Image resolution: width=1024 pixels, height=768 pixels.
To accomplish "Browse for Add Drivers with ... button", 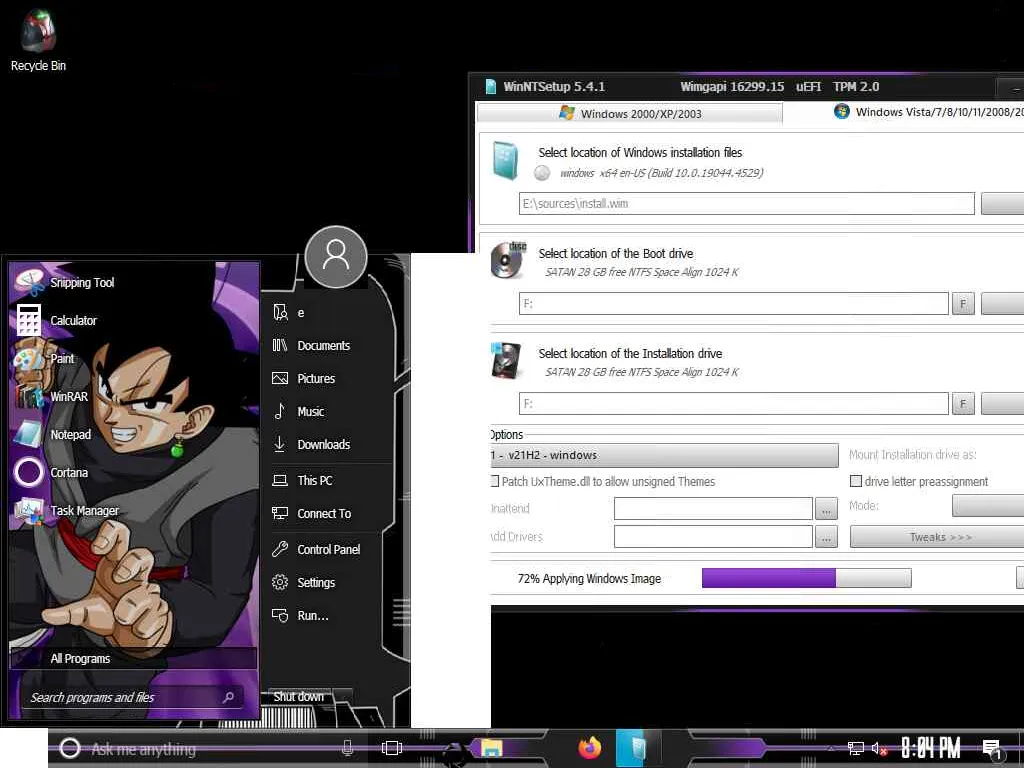I will coord(826,537).
